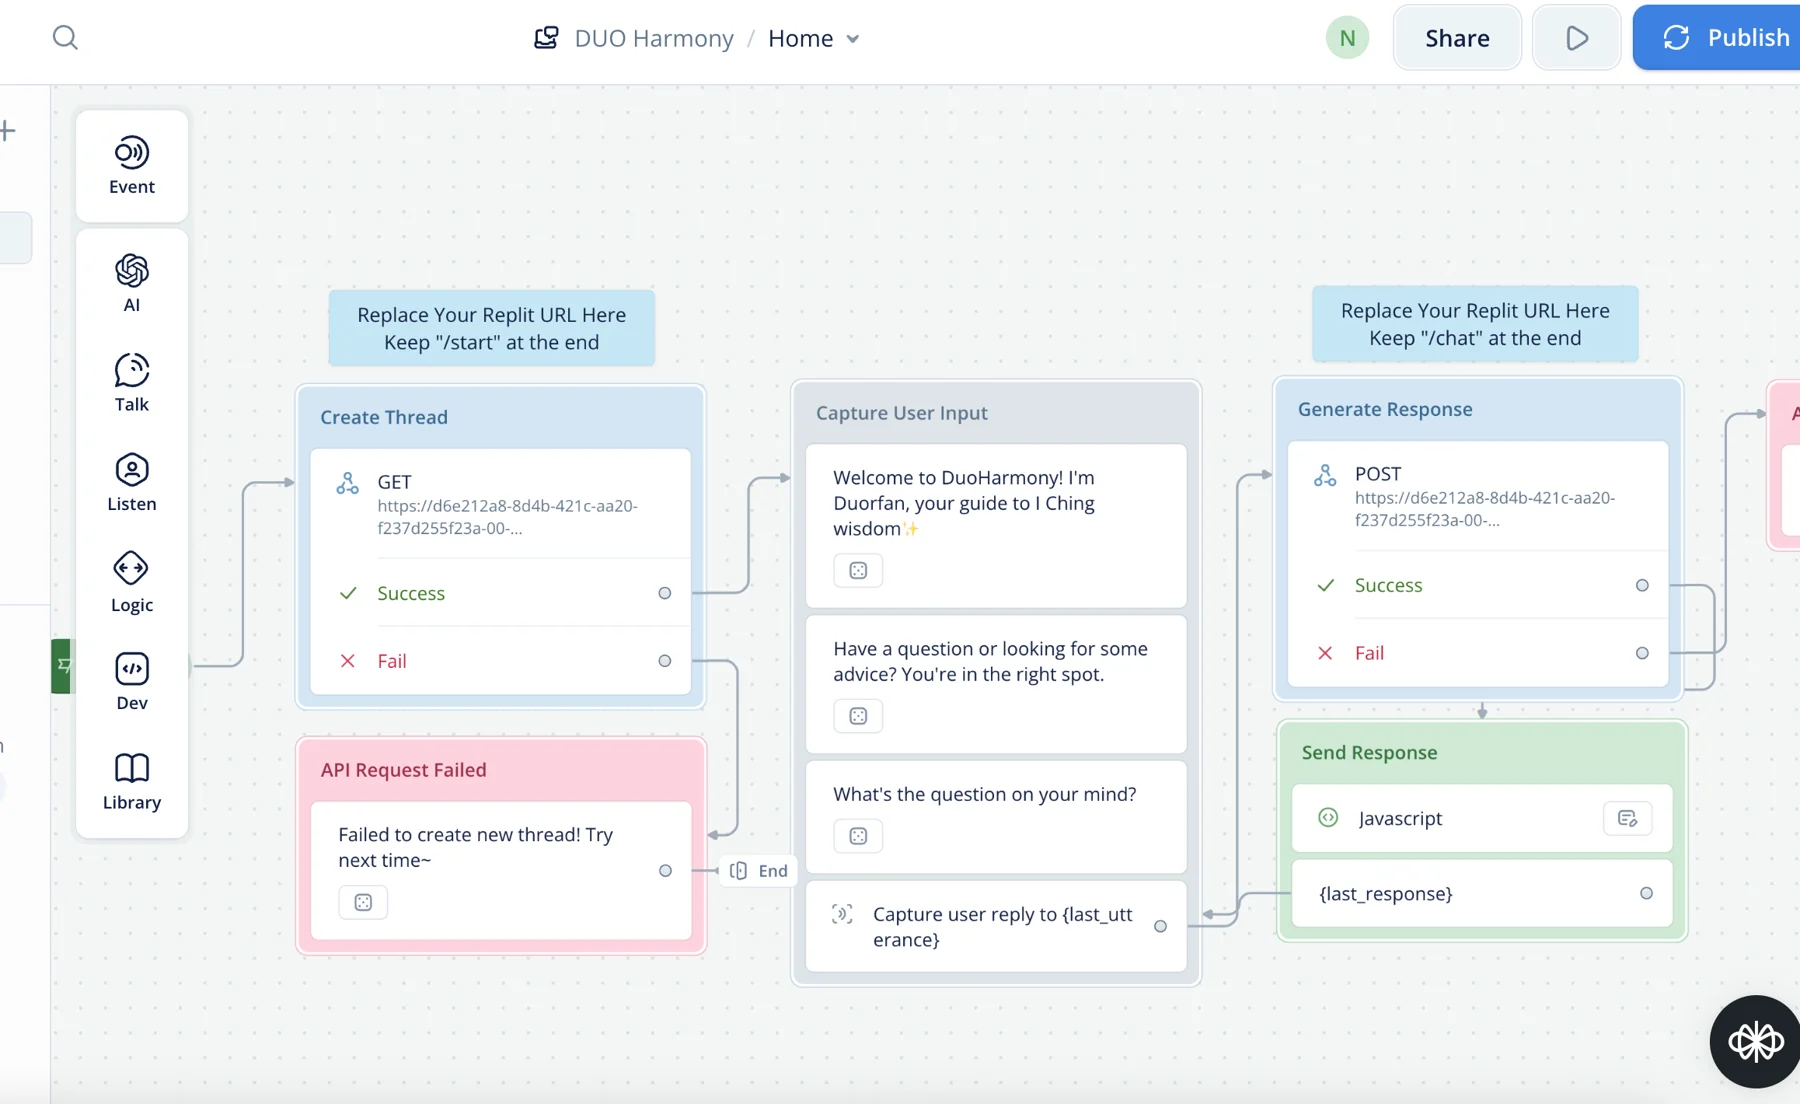Select the Capture user reply output port
The image size is (1800, 1104).
coord(1160,927)
